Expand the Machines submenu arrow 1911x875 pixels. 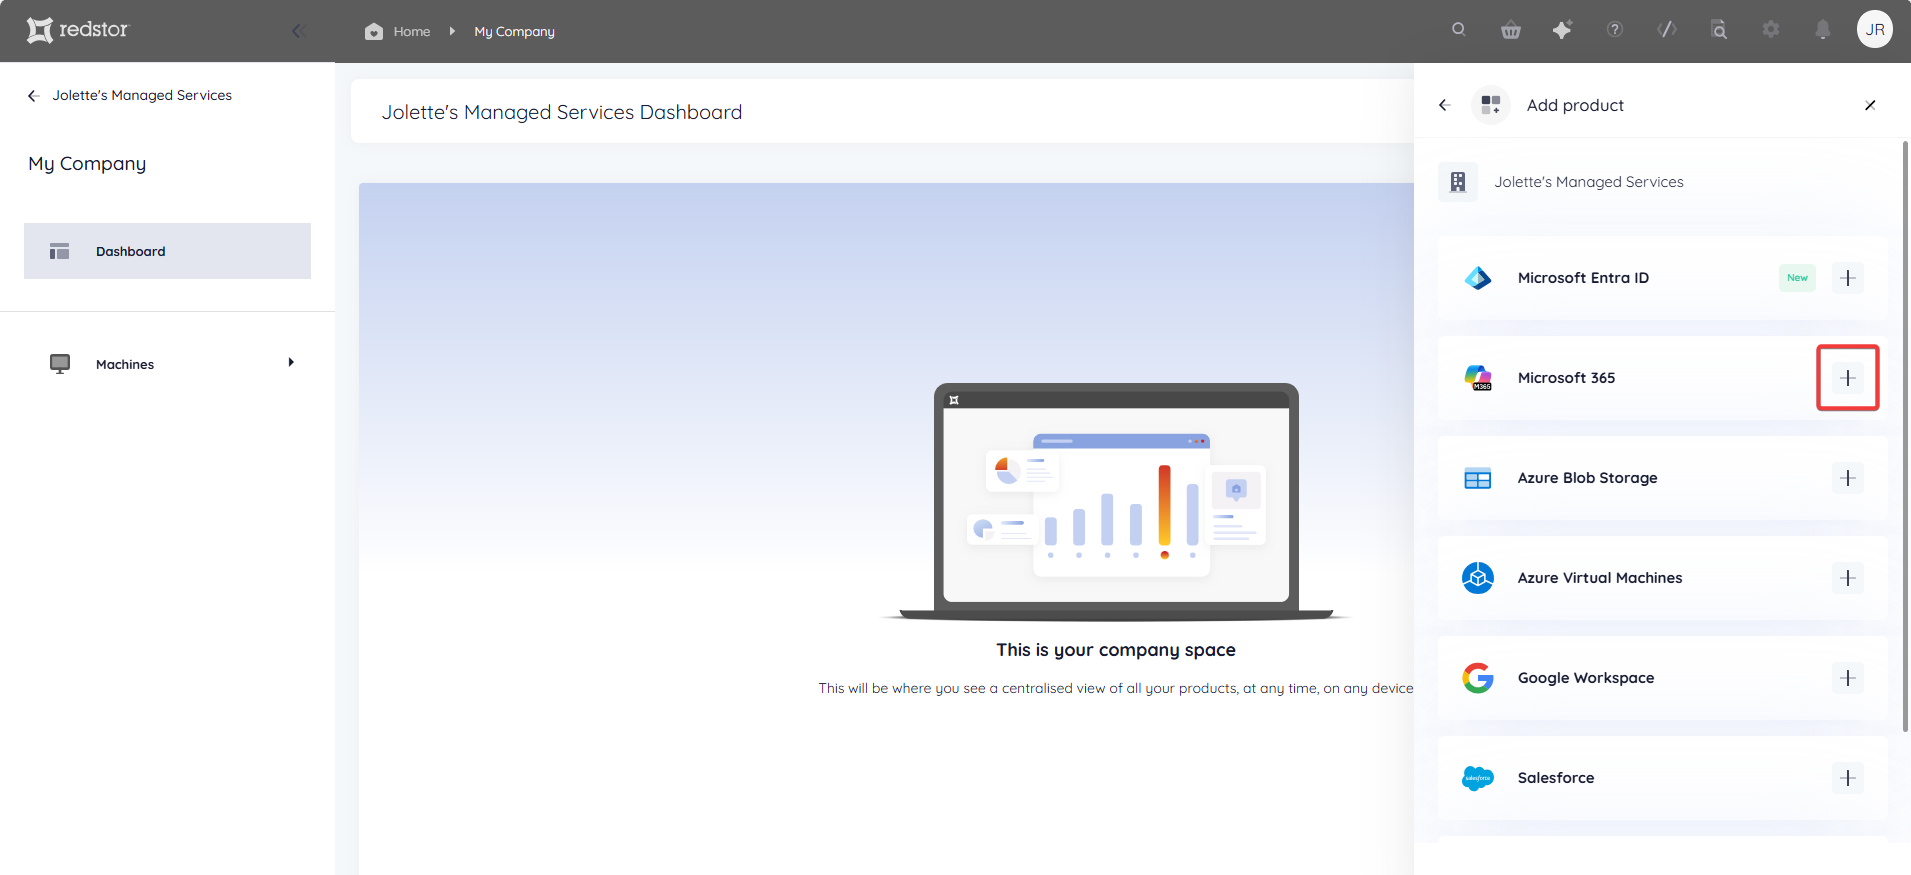point(291,362)
